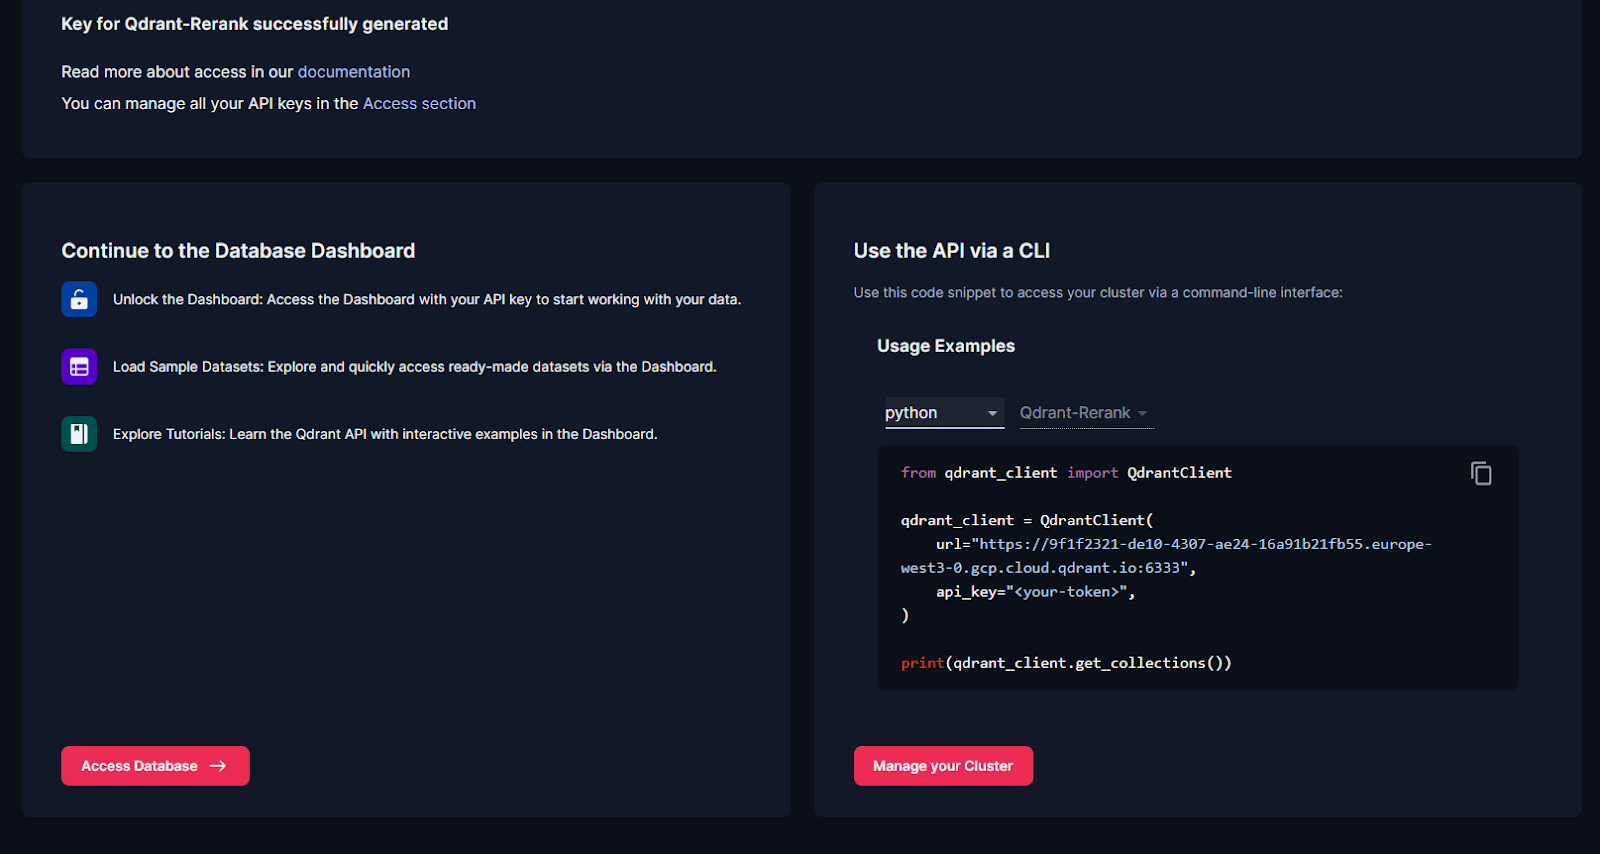Click the import QdrantClient code line
1600x854 pixels.
(x=1066, y=473)
